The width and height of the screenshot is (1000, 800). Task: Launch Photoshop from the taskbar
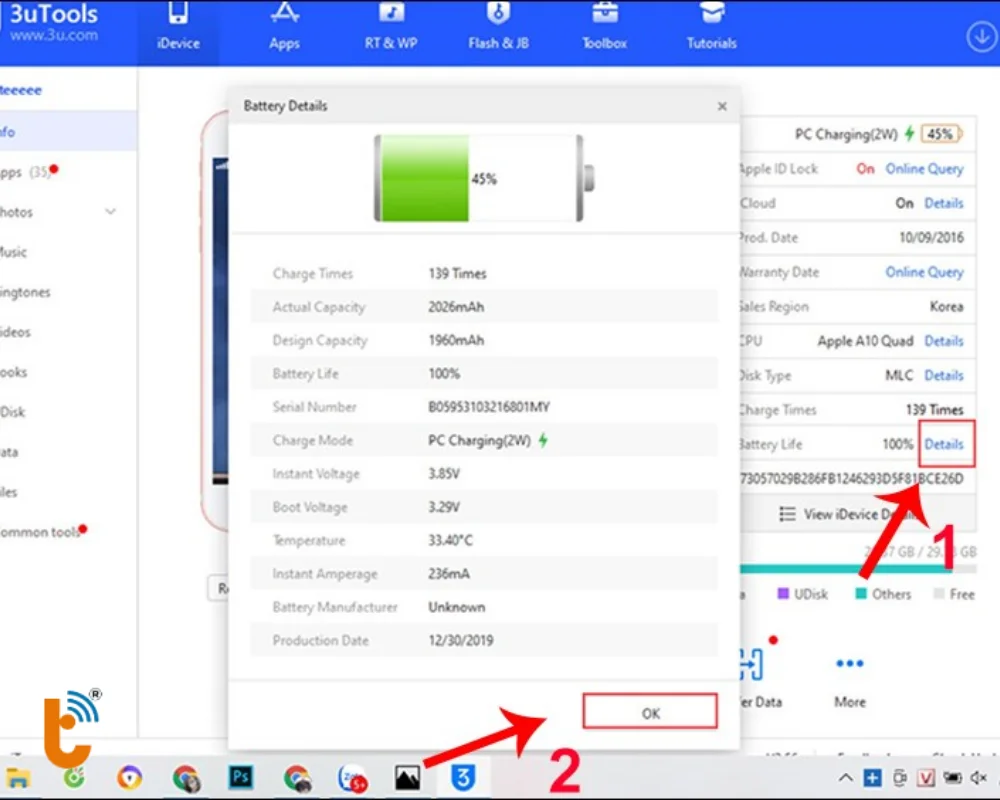coord(240,777)
